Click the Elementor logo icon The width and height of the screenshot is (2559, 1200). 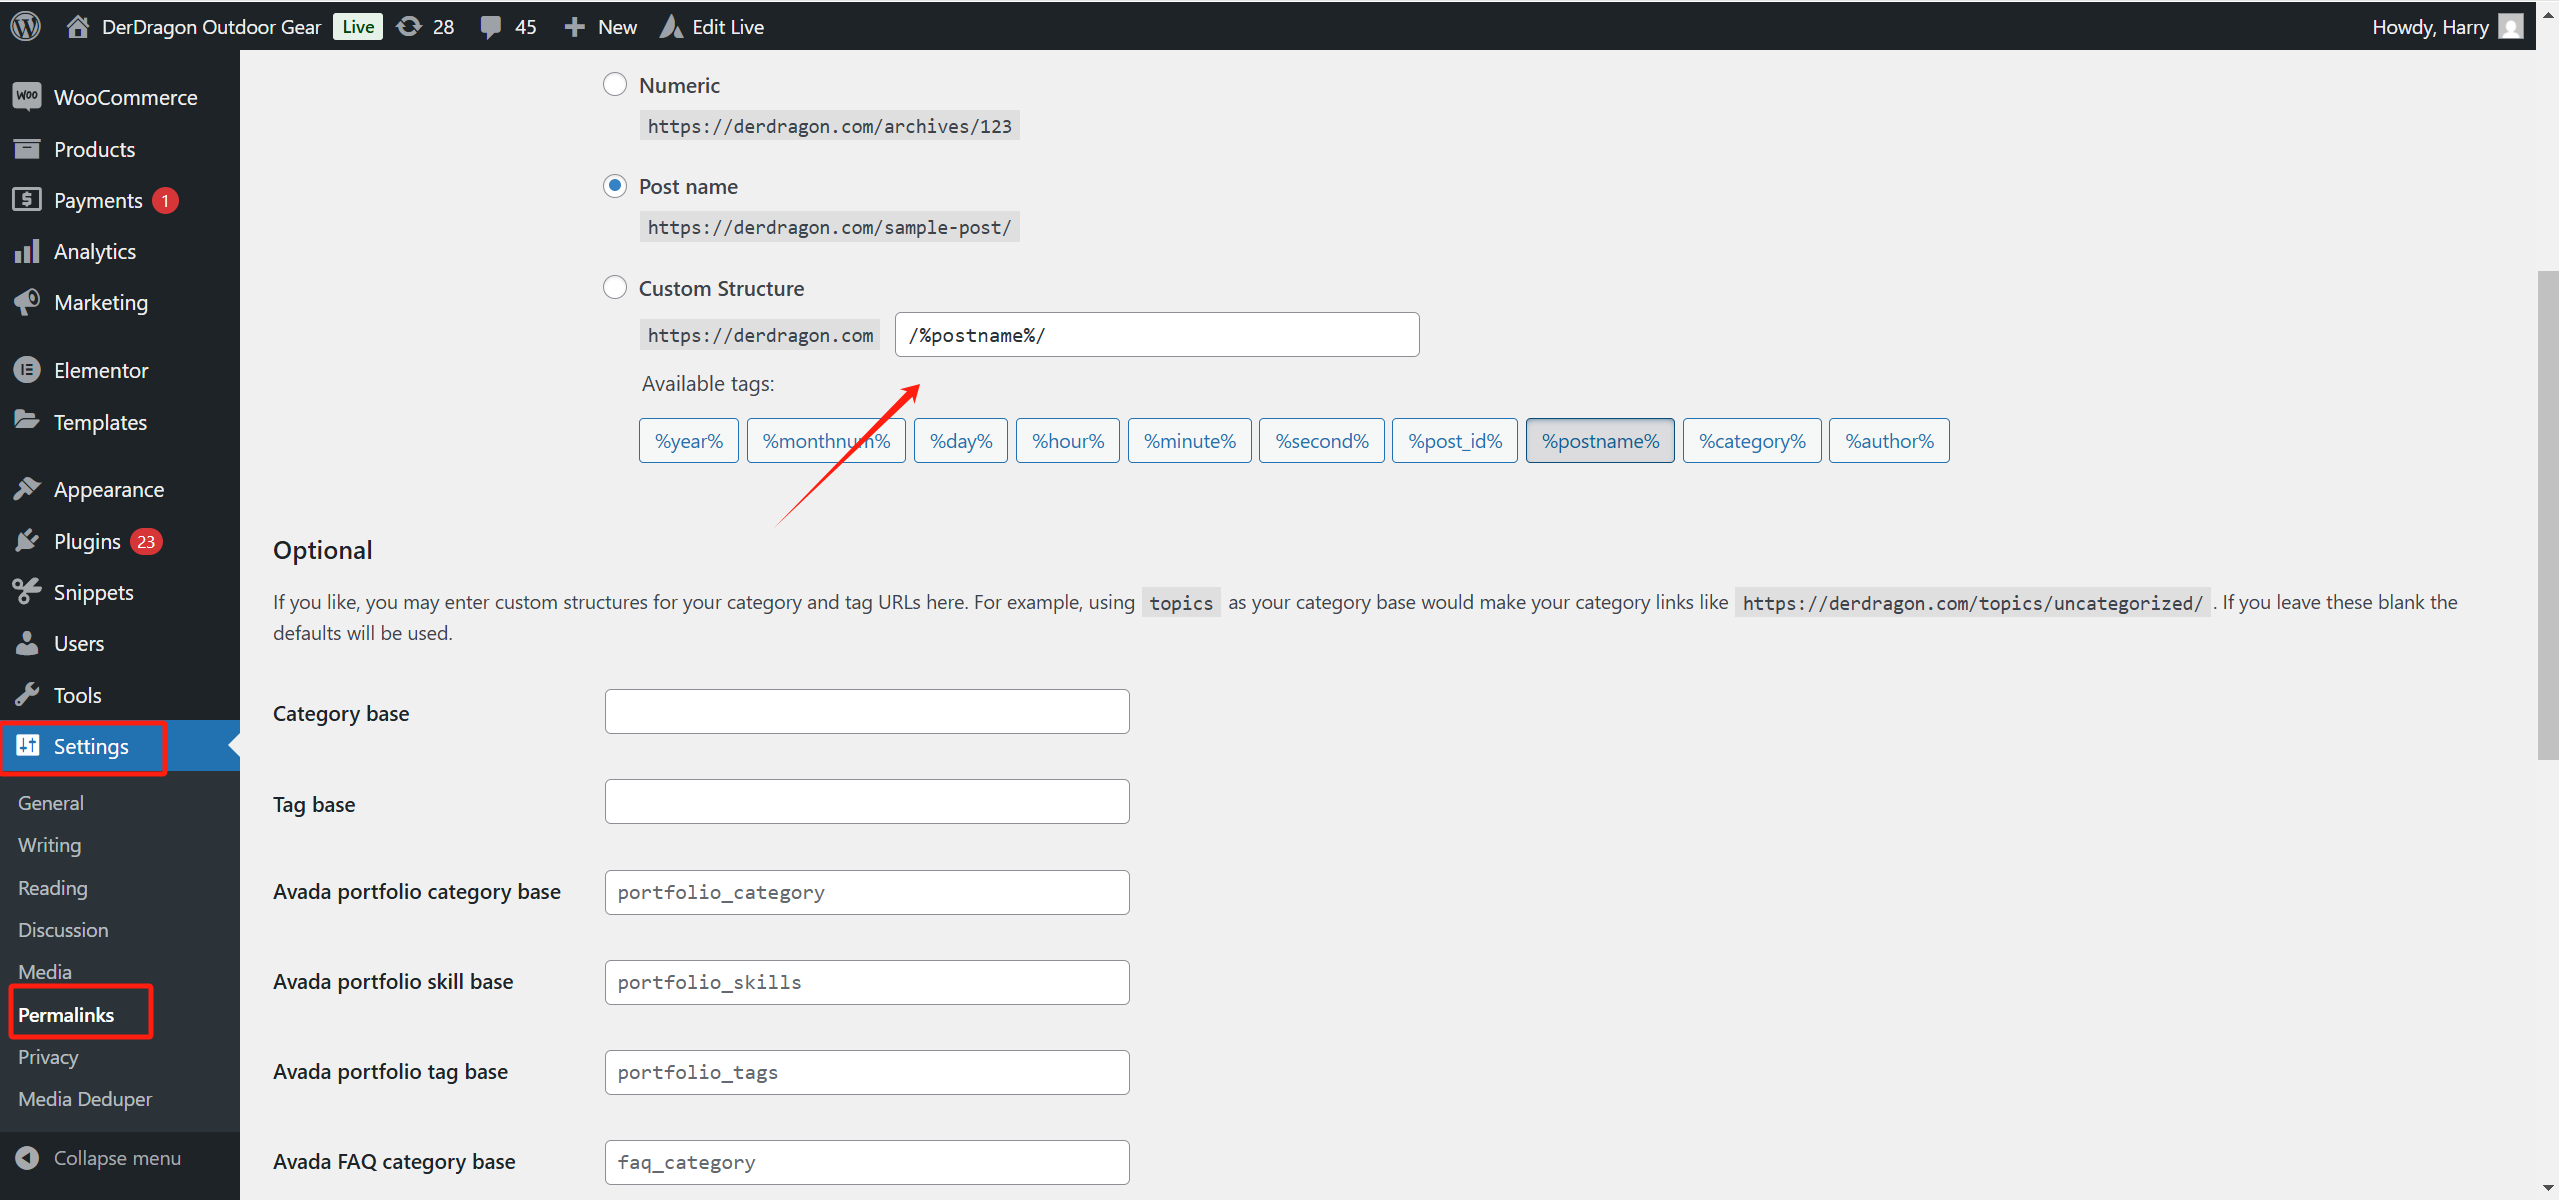point(27,370)
